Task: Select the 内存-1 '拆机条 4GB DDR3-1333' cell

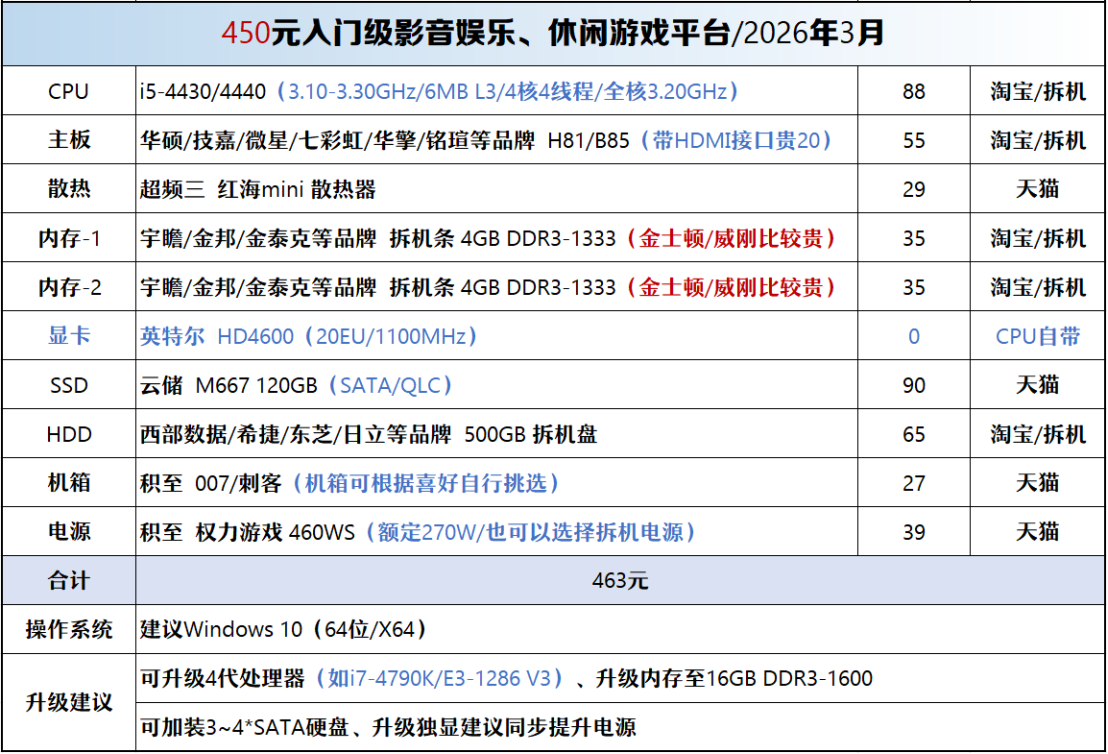Action: click(x=497, y=238)
